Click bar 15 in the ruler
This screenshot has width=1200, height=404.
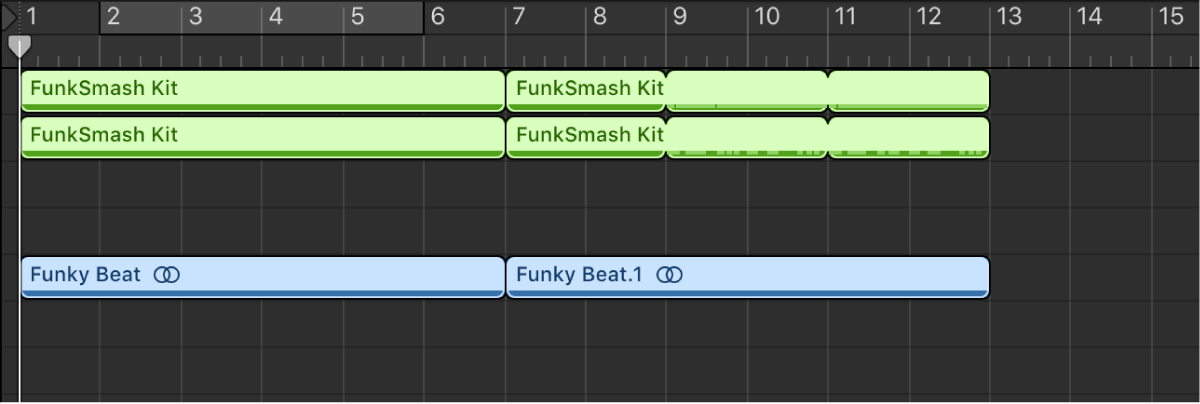[1169, 17]
